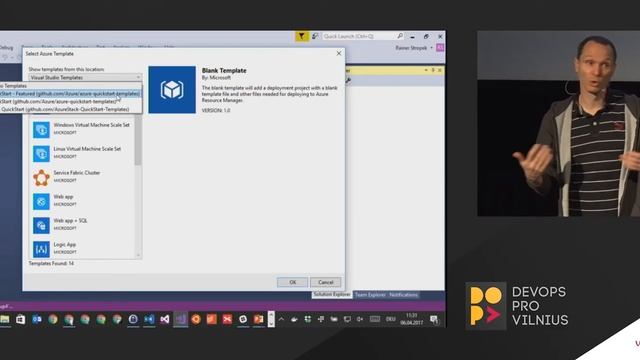Image resolution: width=640 pixels, height=360 pixels.
Task: Click the Quick Launch magnifier icon
Action: click(400, 36)
